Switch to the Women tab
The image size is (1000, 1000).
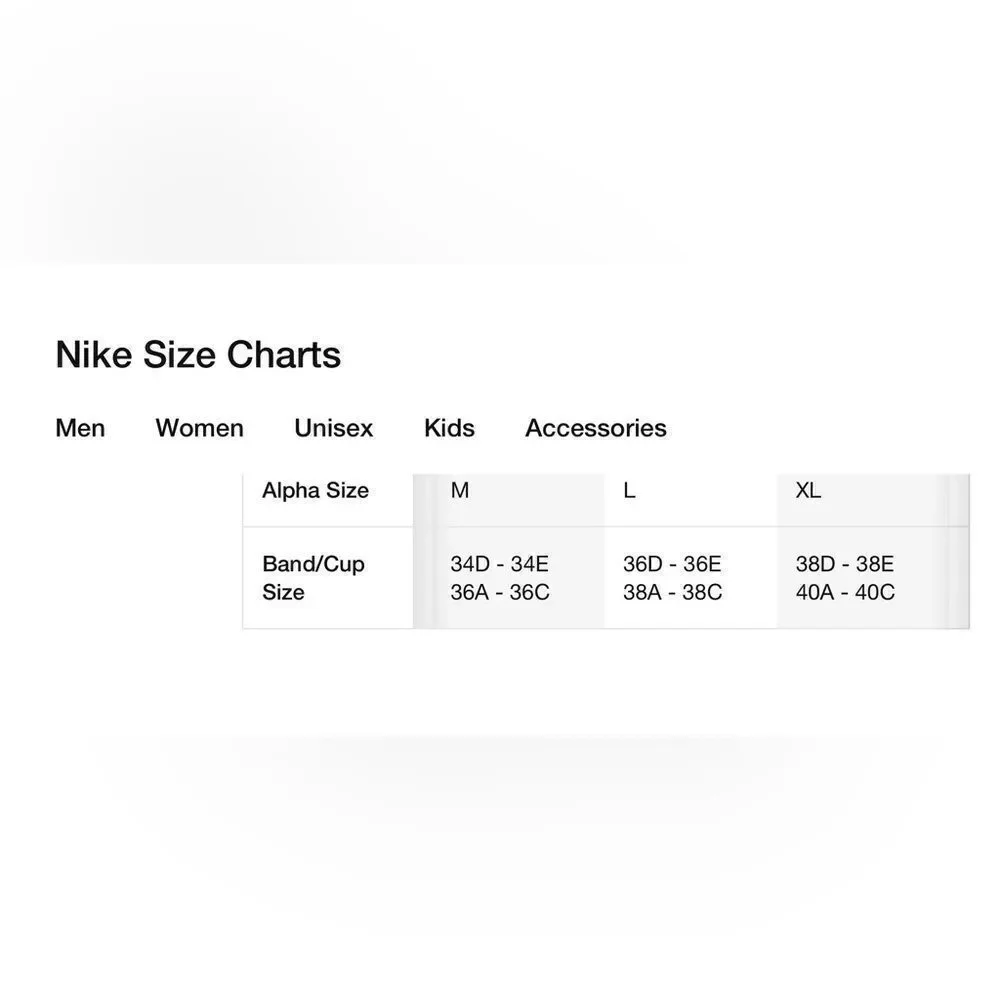tap(200, 428)
